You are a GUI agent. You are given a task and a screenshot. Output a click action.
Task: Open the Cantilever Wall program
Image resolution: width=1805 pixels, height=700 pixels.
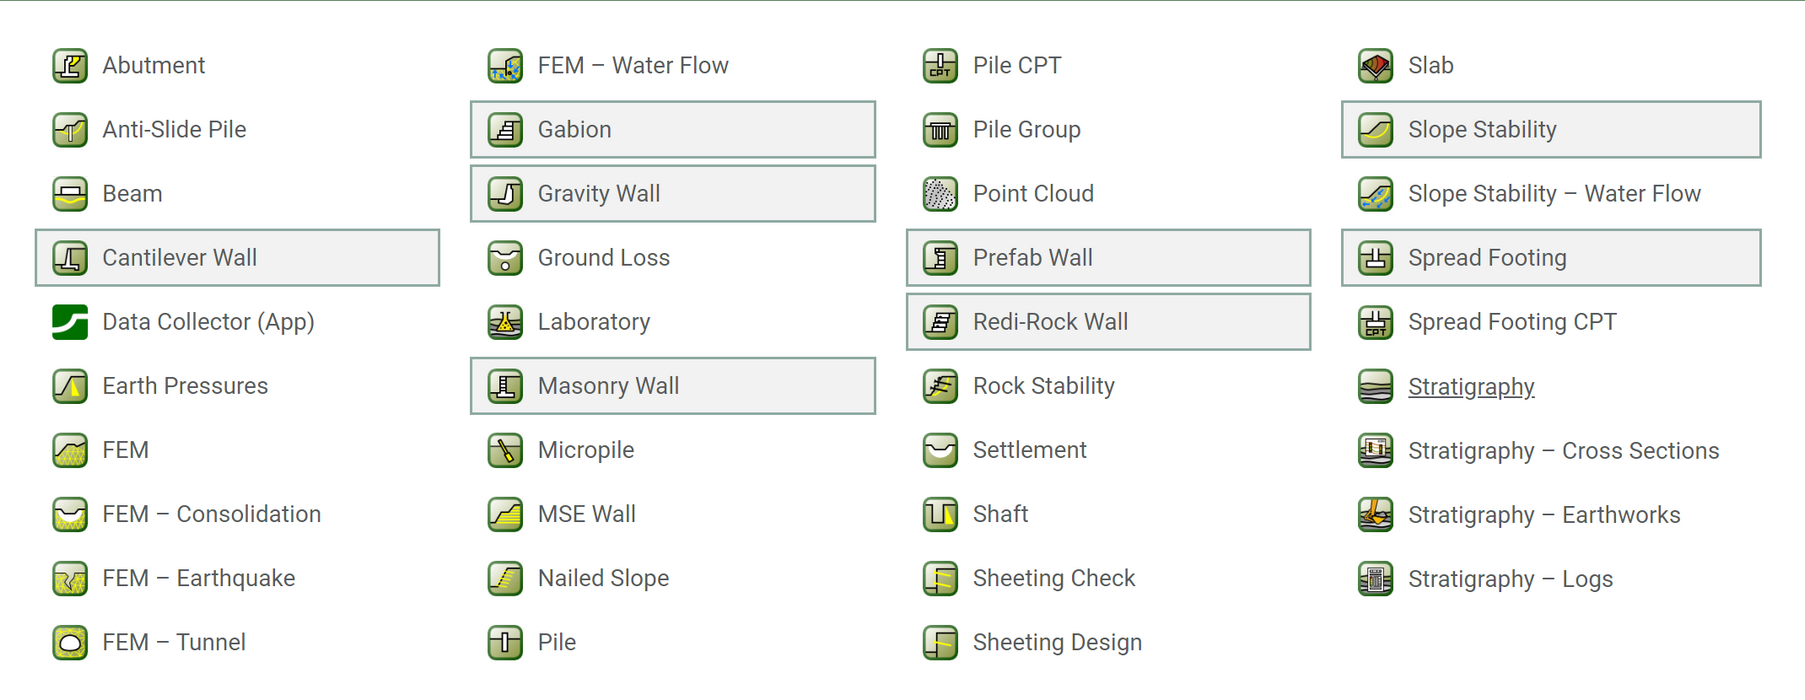click(237, 258)
